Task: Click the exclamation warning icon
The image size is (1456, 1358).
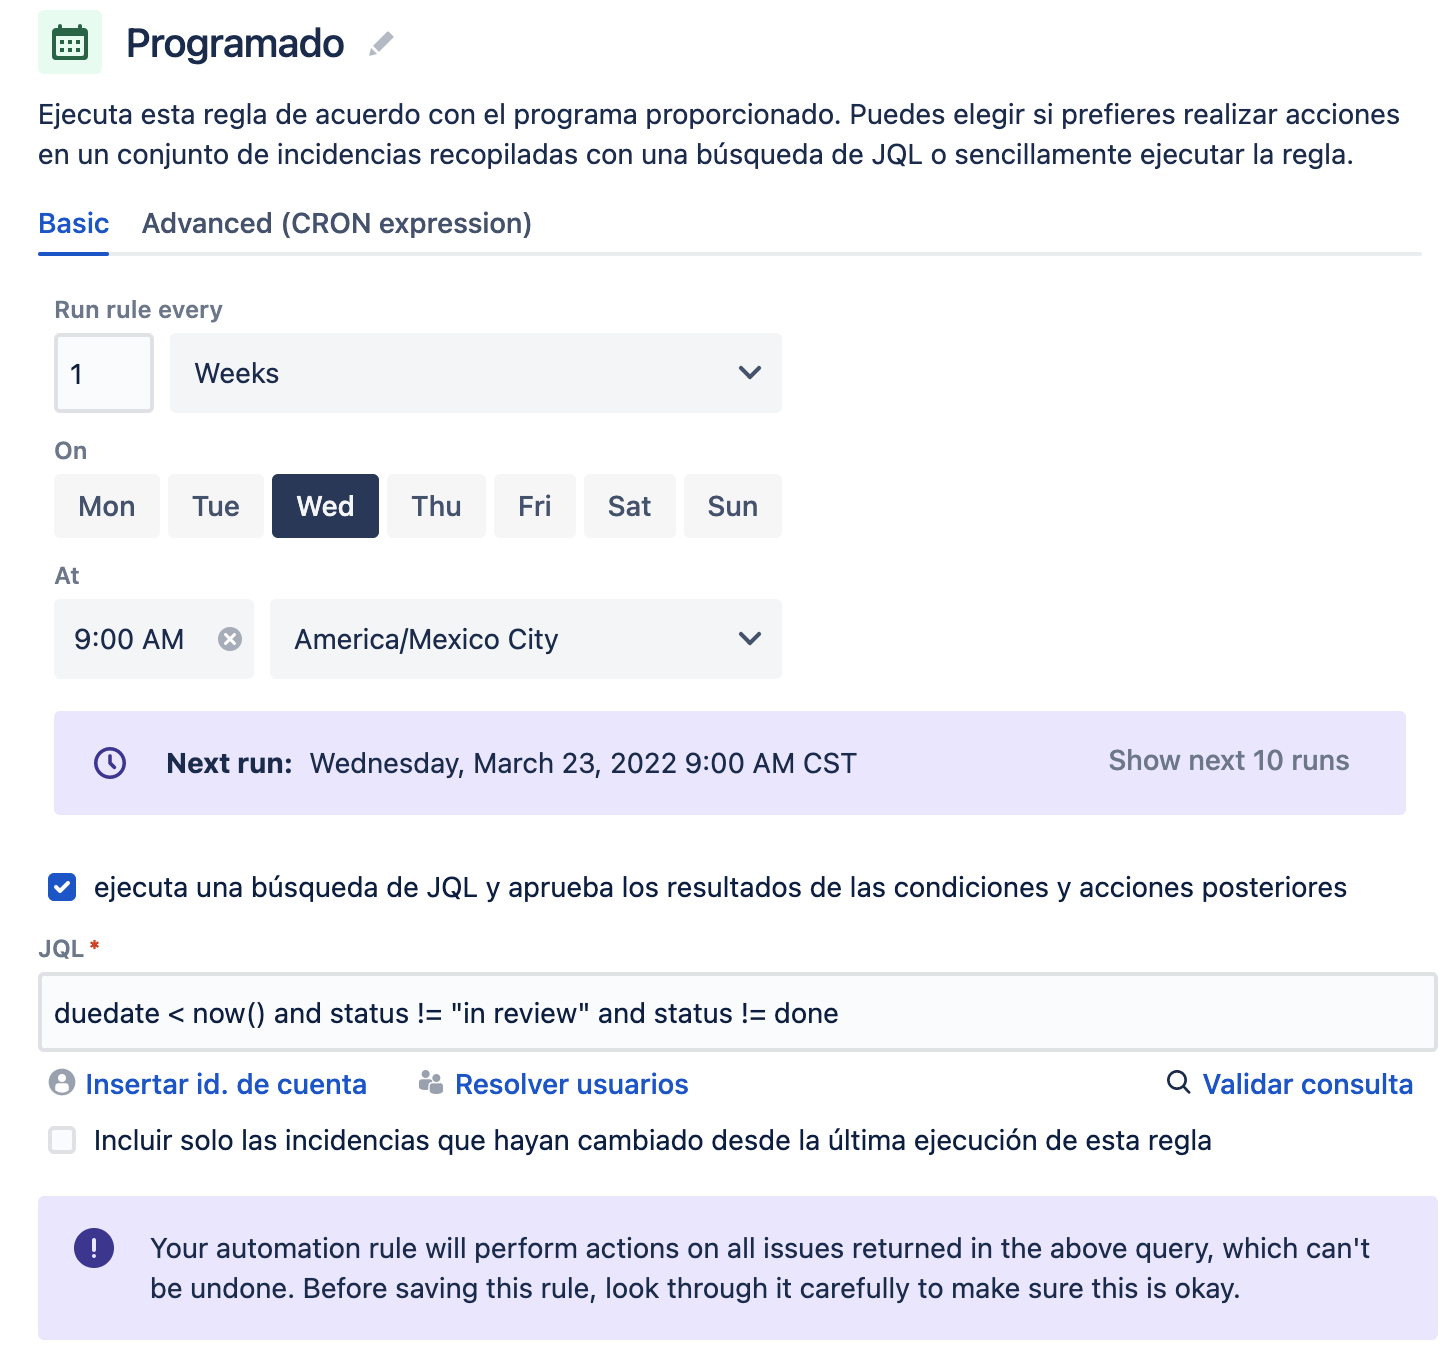Action: tap(94, 1248)
